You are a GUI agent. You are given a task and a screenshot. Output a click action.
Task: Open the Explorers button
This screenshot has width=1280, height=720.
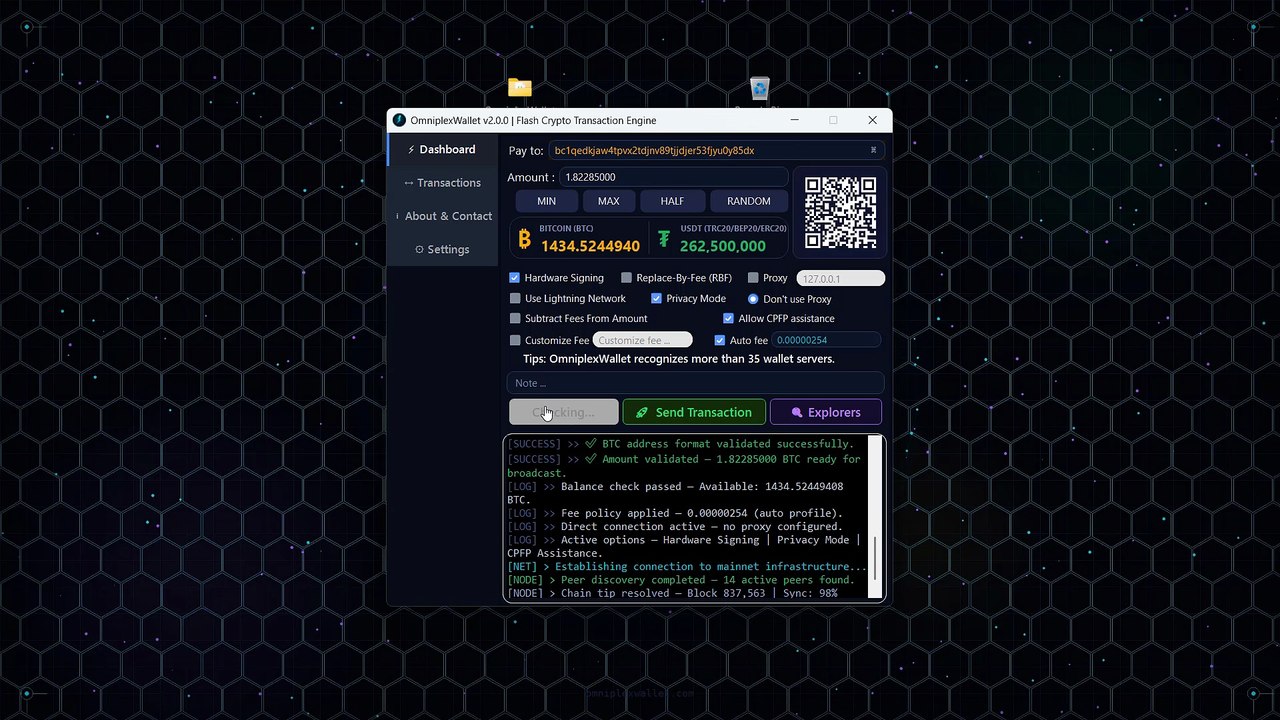point(826,412)
